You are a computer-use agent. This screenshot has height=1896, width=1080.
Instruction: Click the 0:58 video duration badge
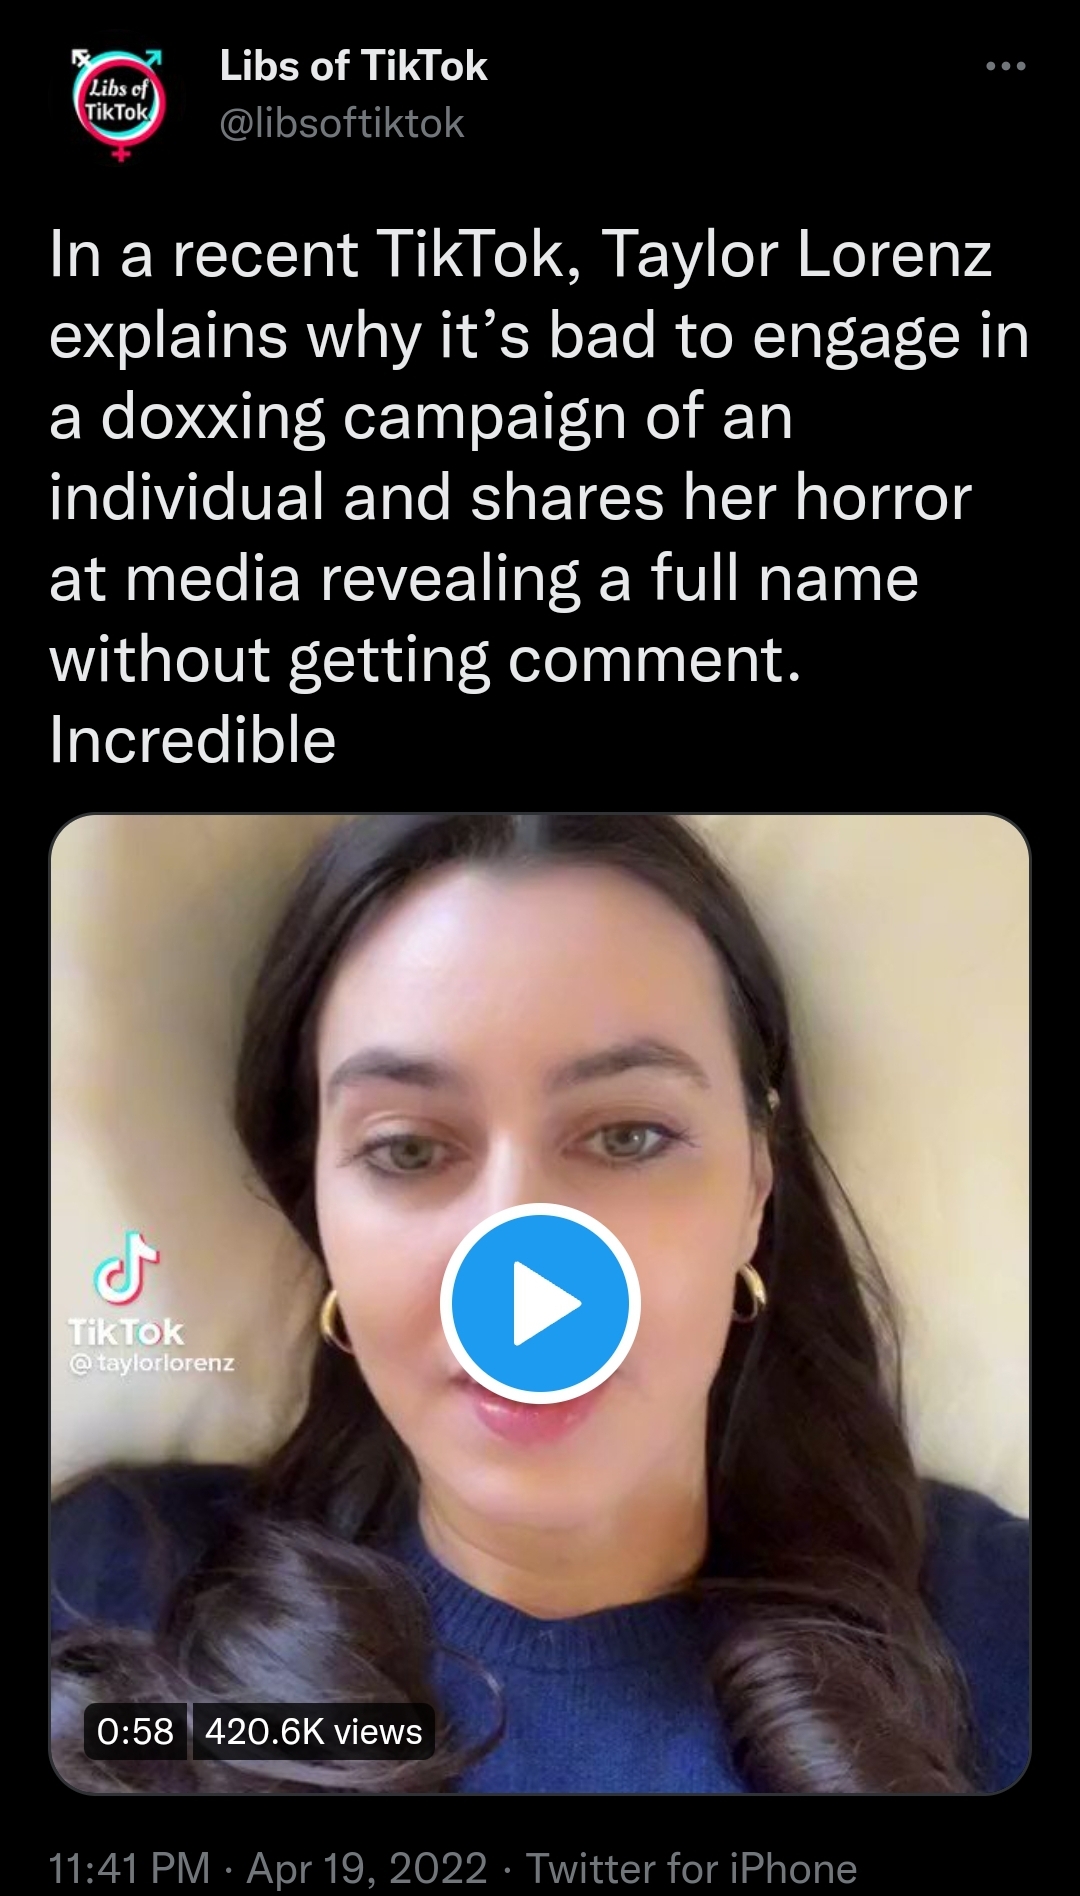(x=135, y=1731)
